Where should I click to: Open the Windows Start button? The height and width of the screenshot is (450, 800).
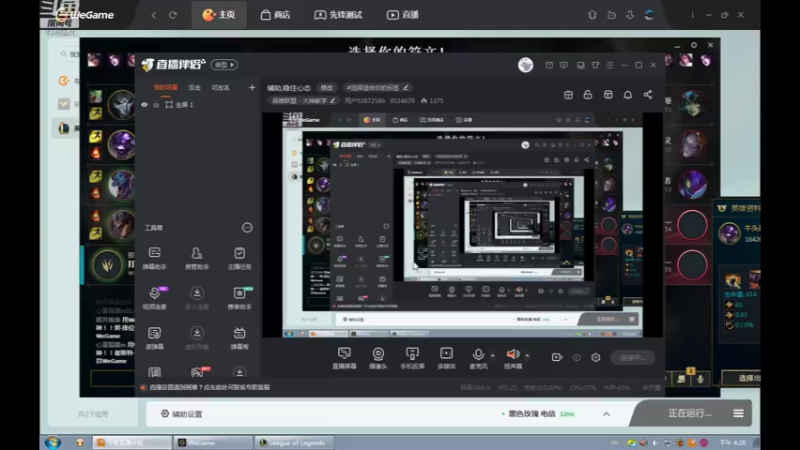pos(53,442)
